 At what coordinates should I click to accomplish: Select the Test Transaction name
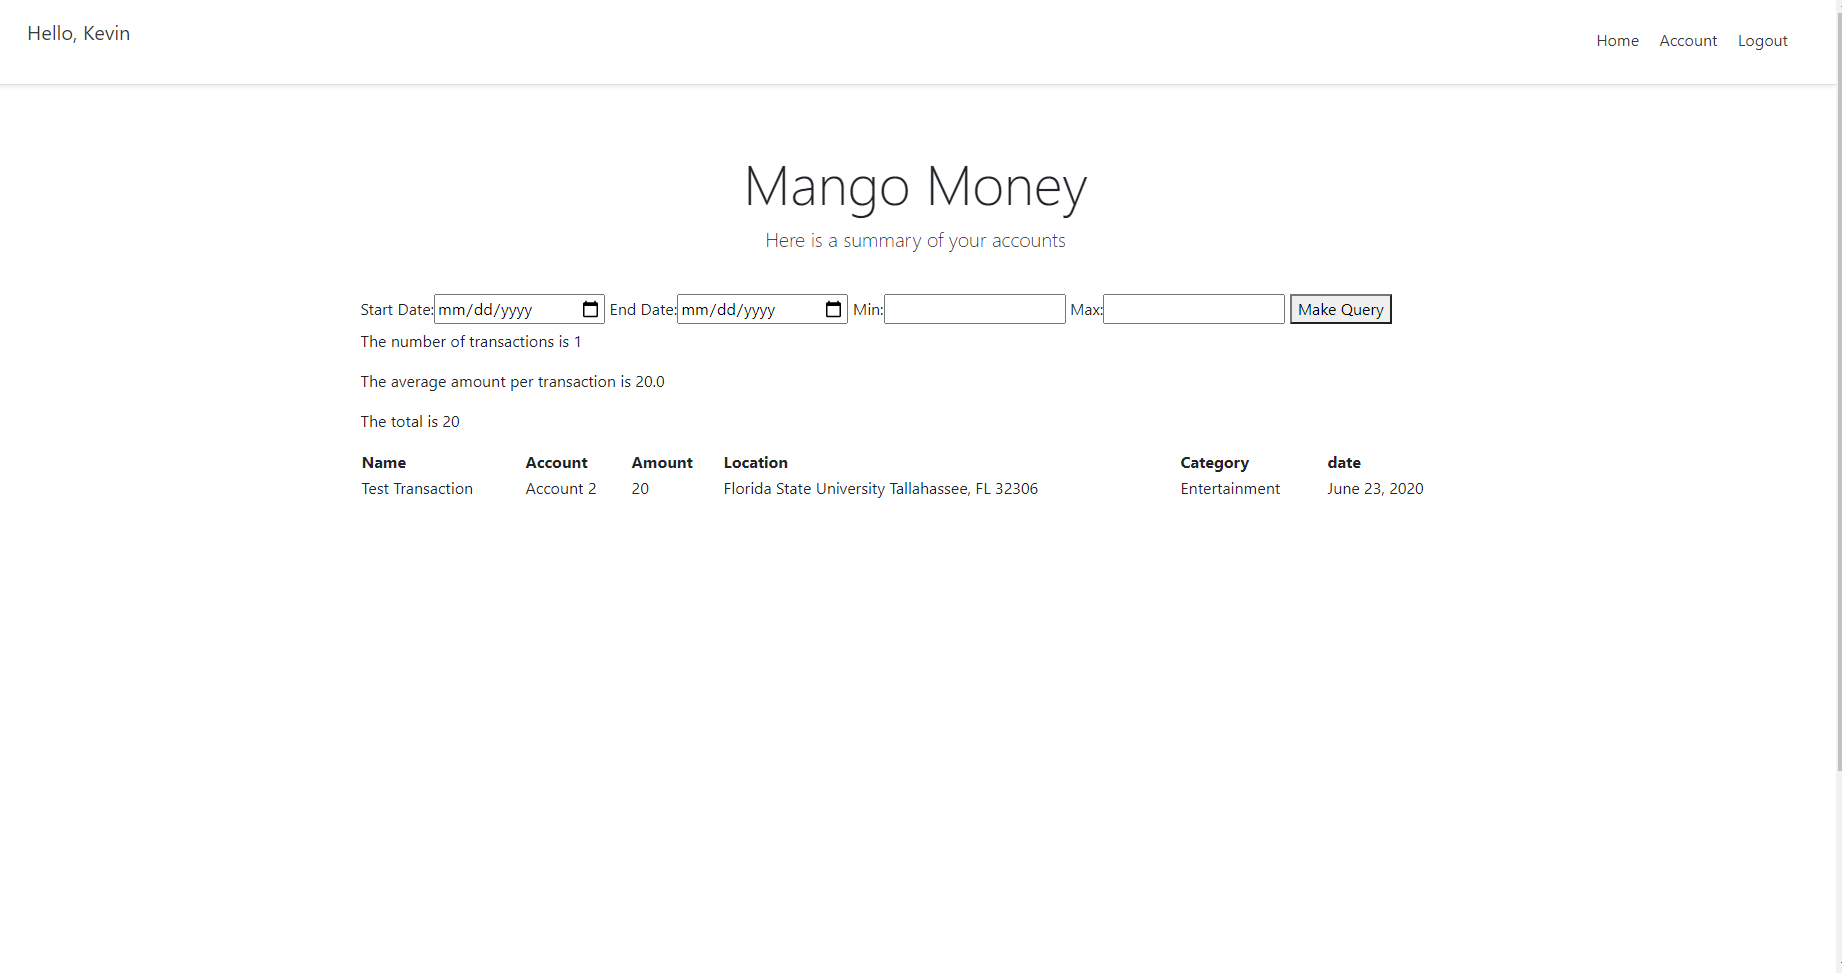417,488
